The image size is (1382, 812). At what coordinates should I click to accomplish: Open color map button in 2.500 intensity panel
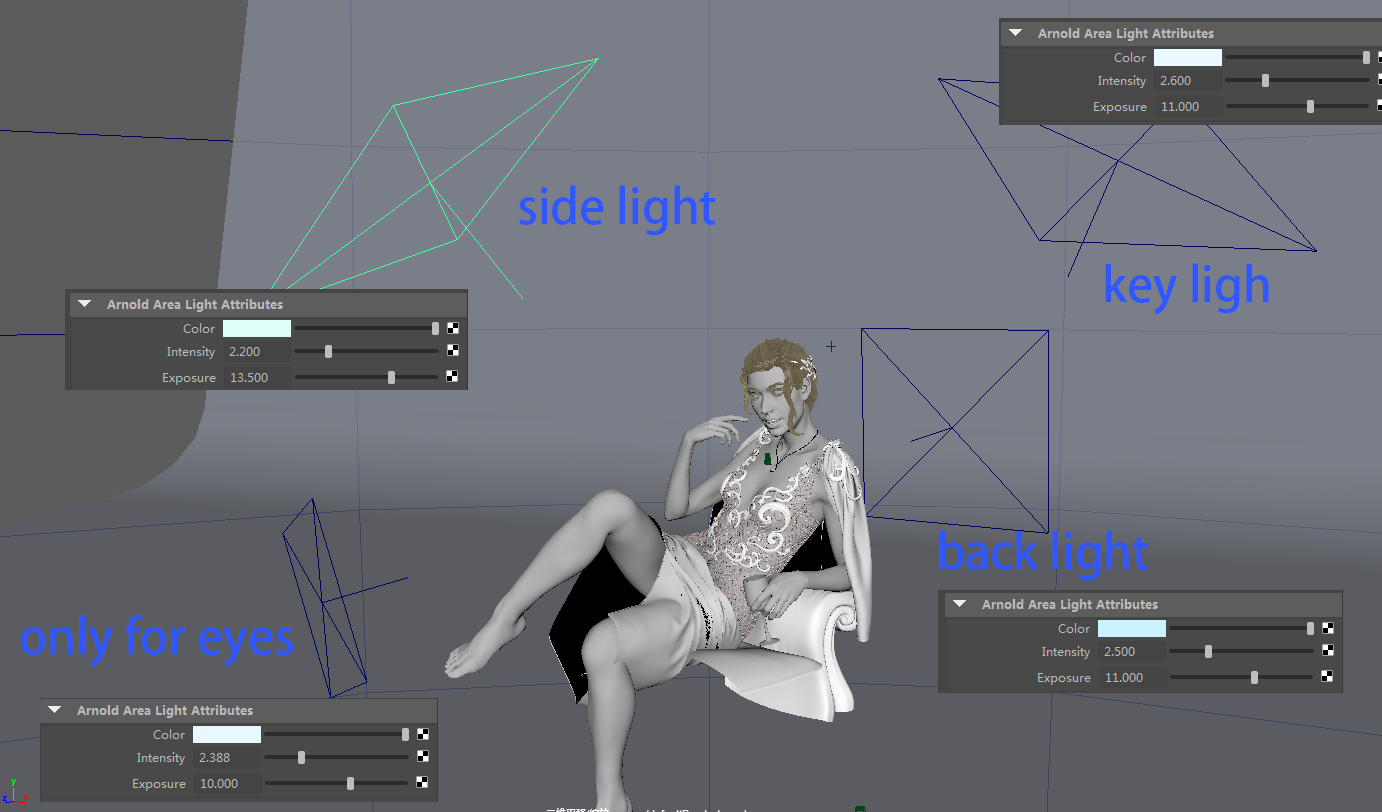pyautogui.click(x=1328, y=628)
